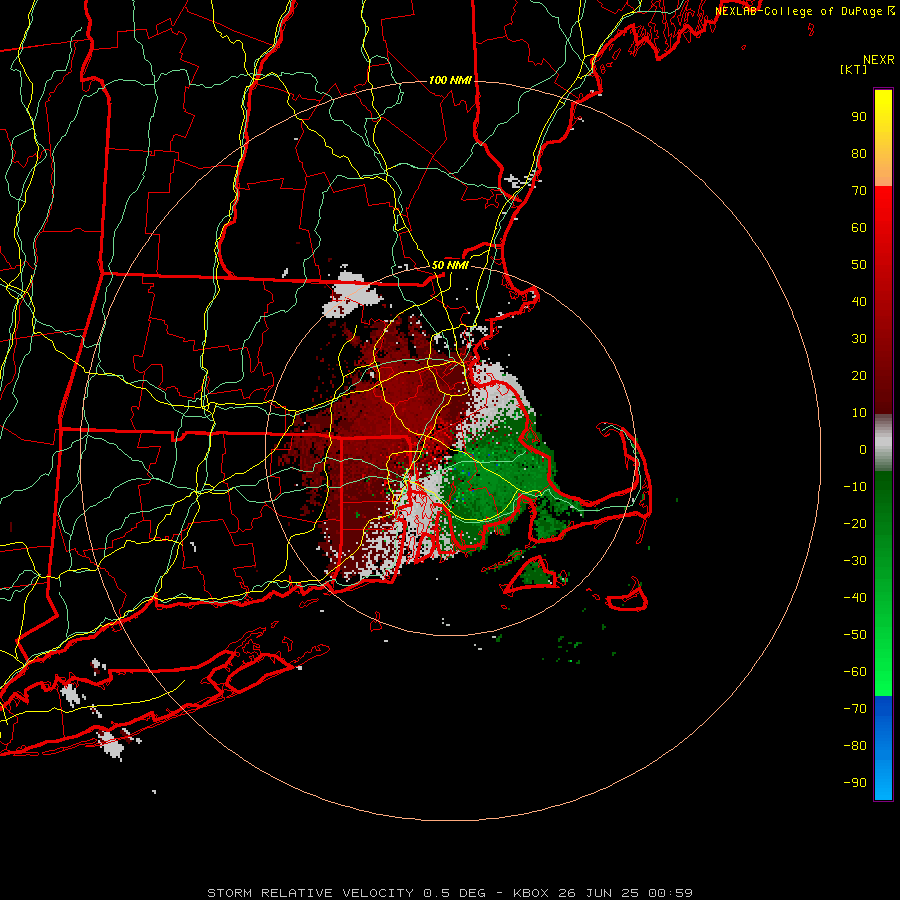This screenshot has width=900, height=900.
Task: Click the 60 value on the velocity scale
Action: (859, 227)
